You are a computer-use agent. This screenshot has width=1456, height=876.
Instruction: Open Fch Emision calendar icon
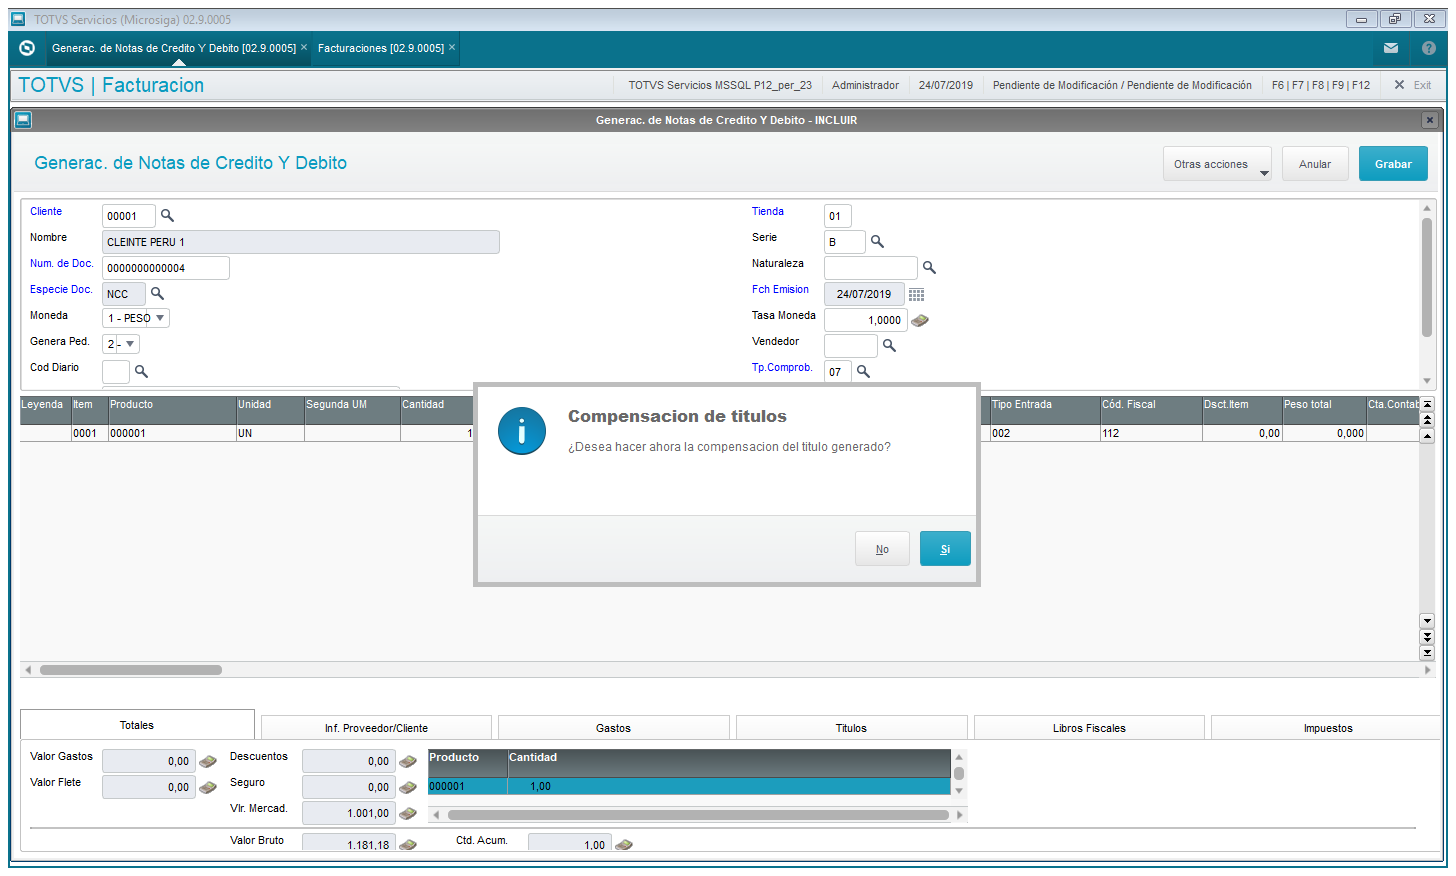tap(916, 294)
